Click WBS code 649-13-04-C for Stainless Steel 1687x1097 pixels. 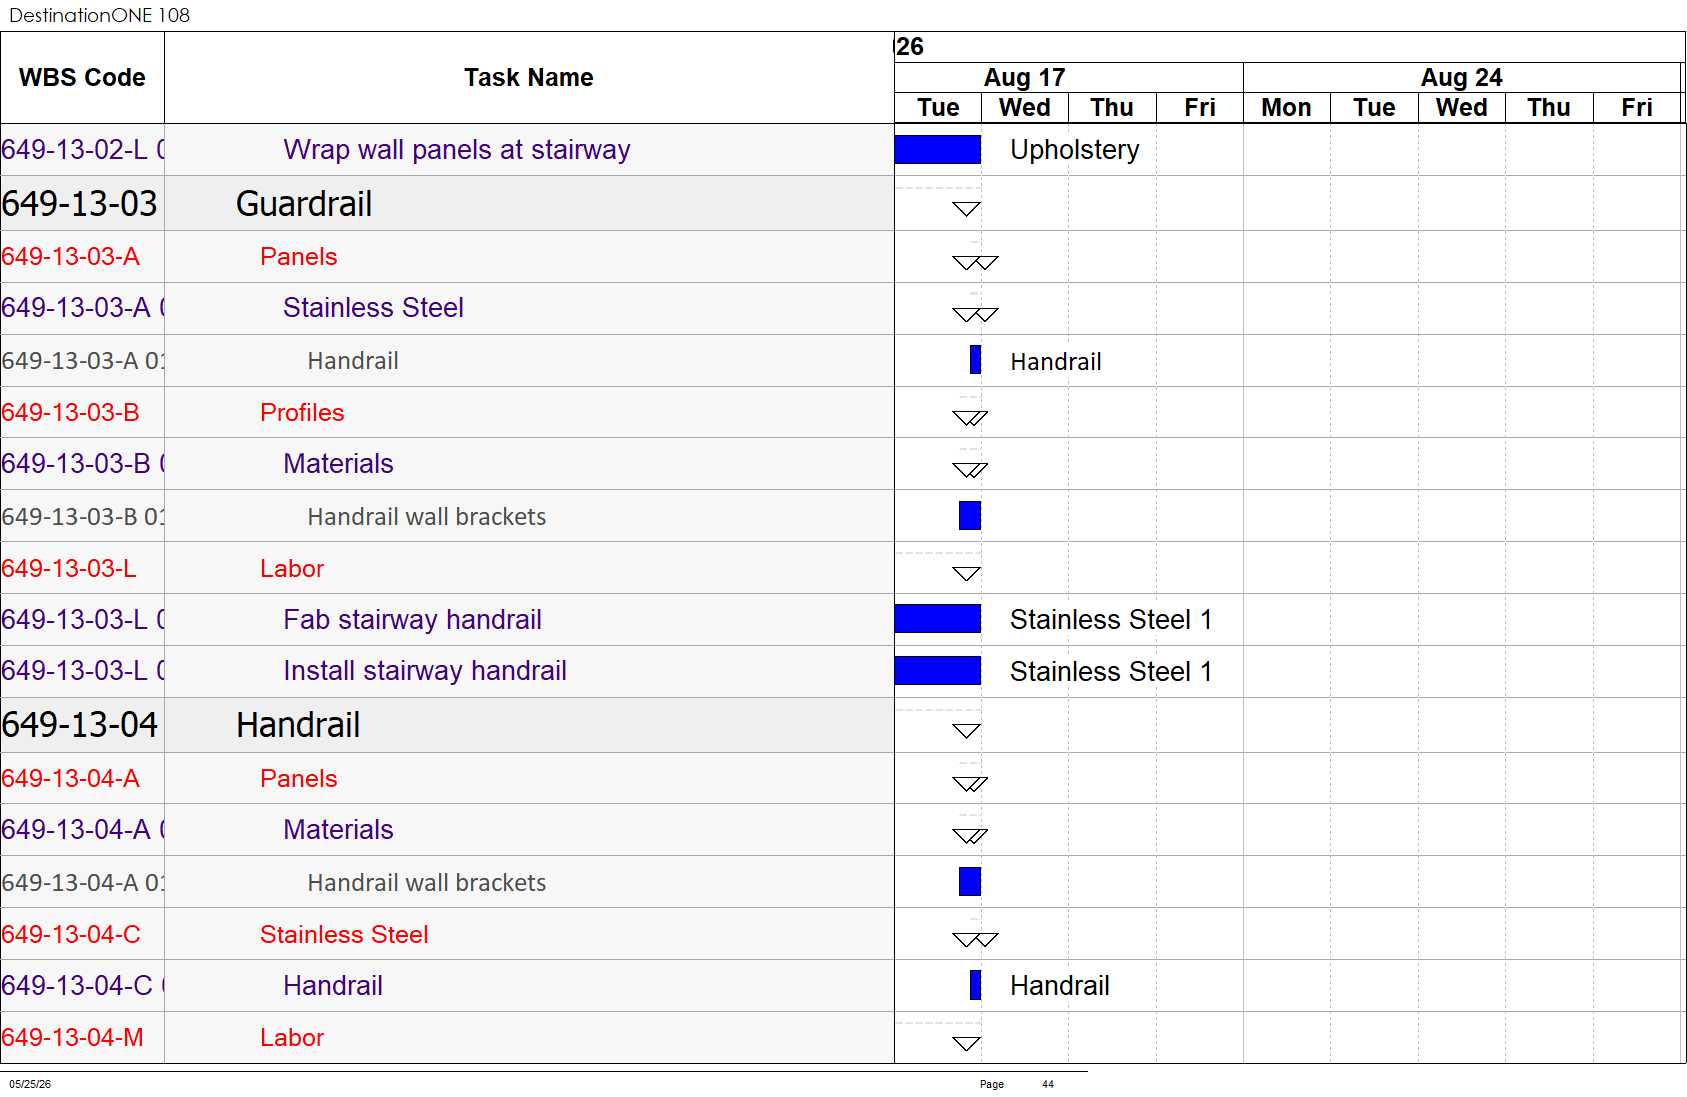pyautogui.click(x=71, y=934)
